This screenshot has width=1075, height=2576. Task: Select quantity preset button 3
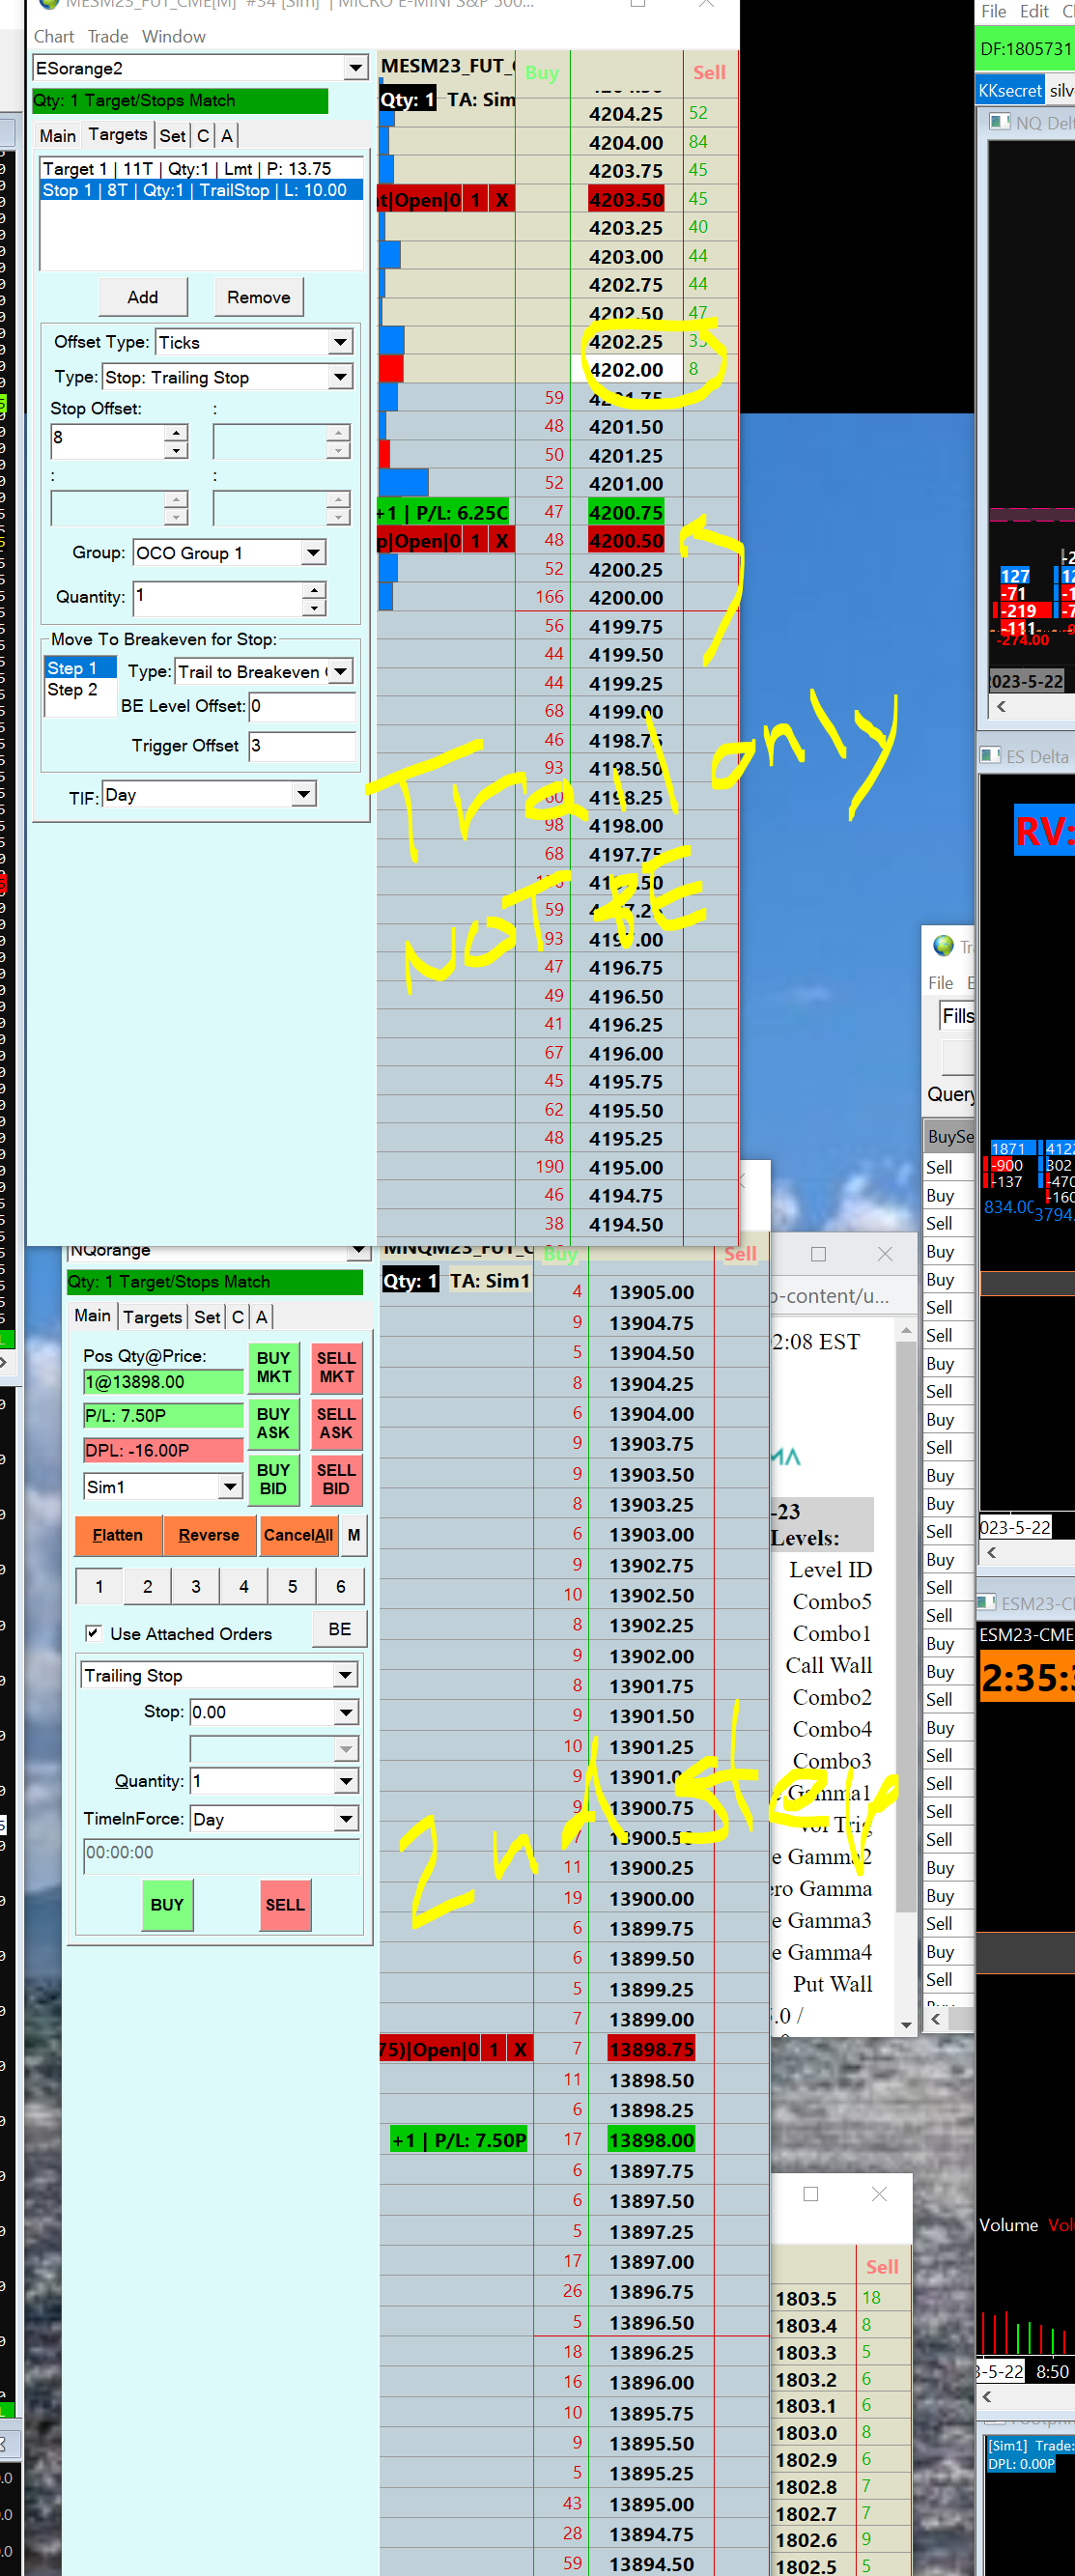click(x=196, y=1586)
